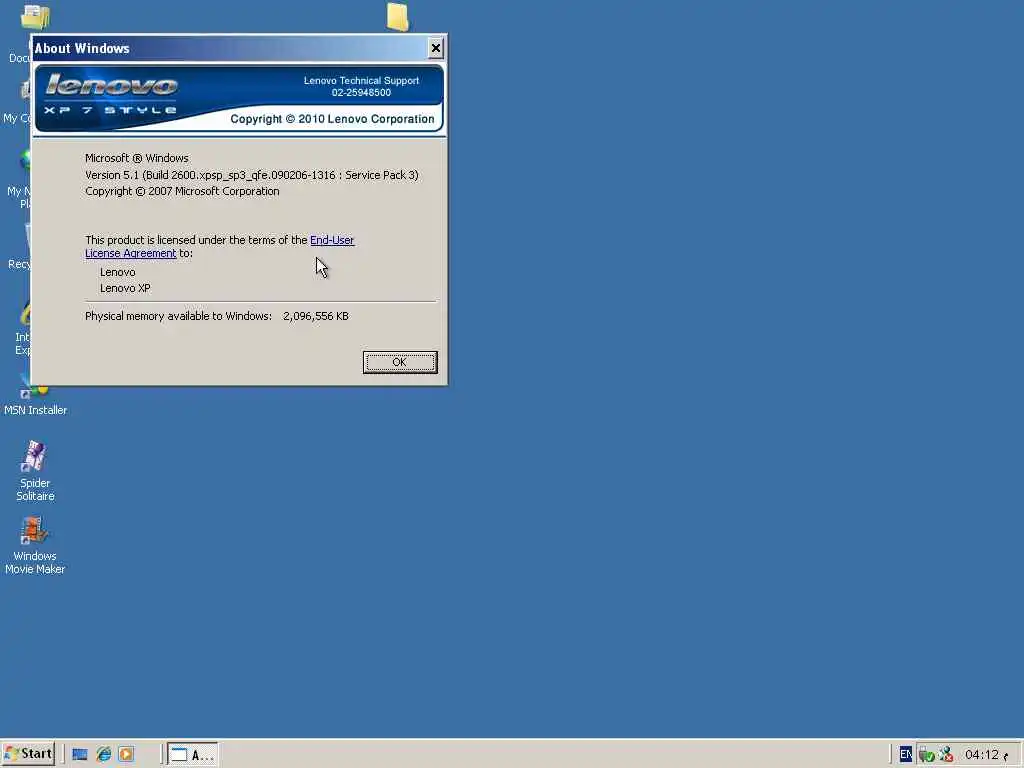The width and height of the screenshot is (1024, 768).
Task: Click the 'Lenovo XP' licensee text
Action: click(x=125, y=288)
